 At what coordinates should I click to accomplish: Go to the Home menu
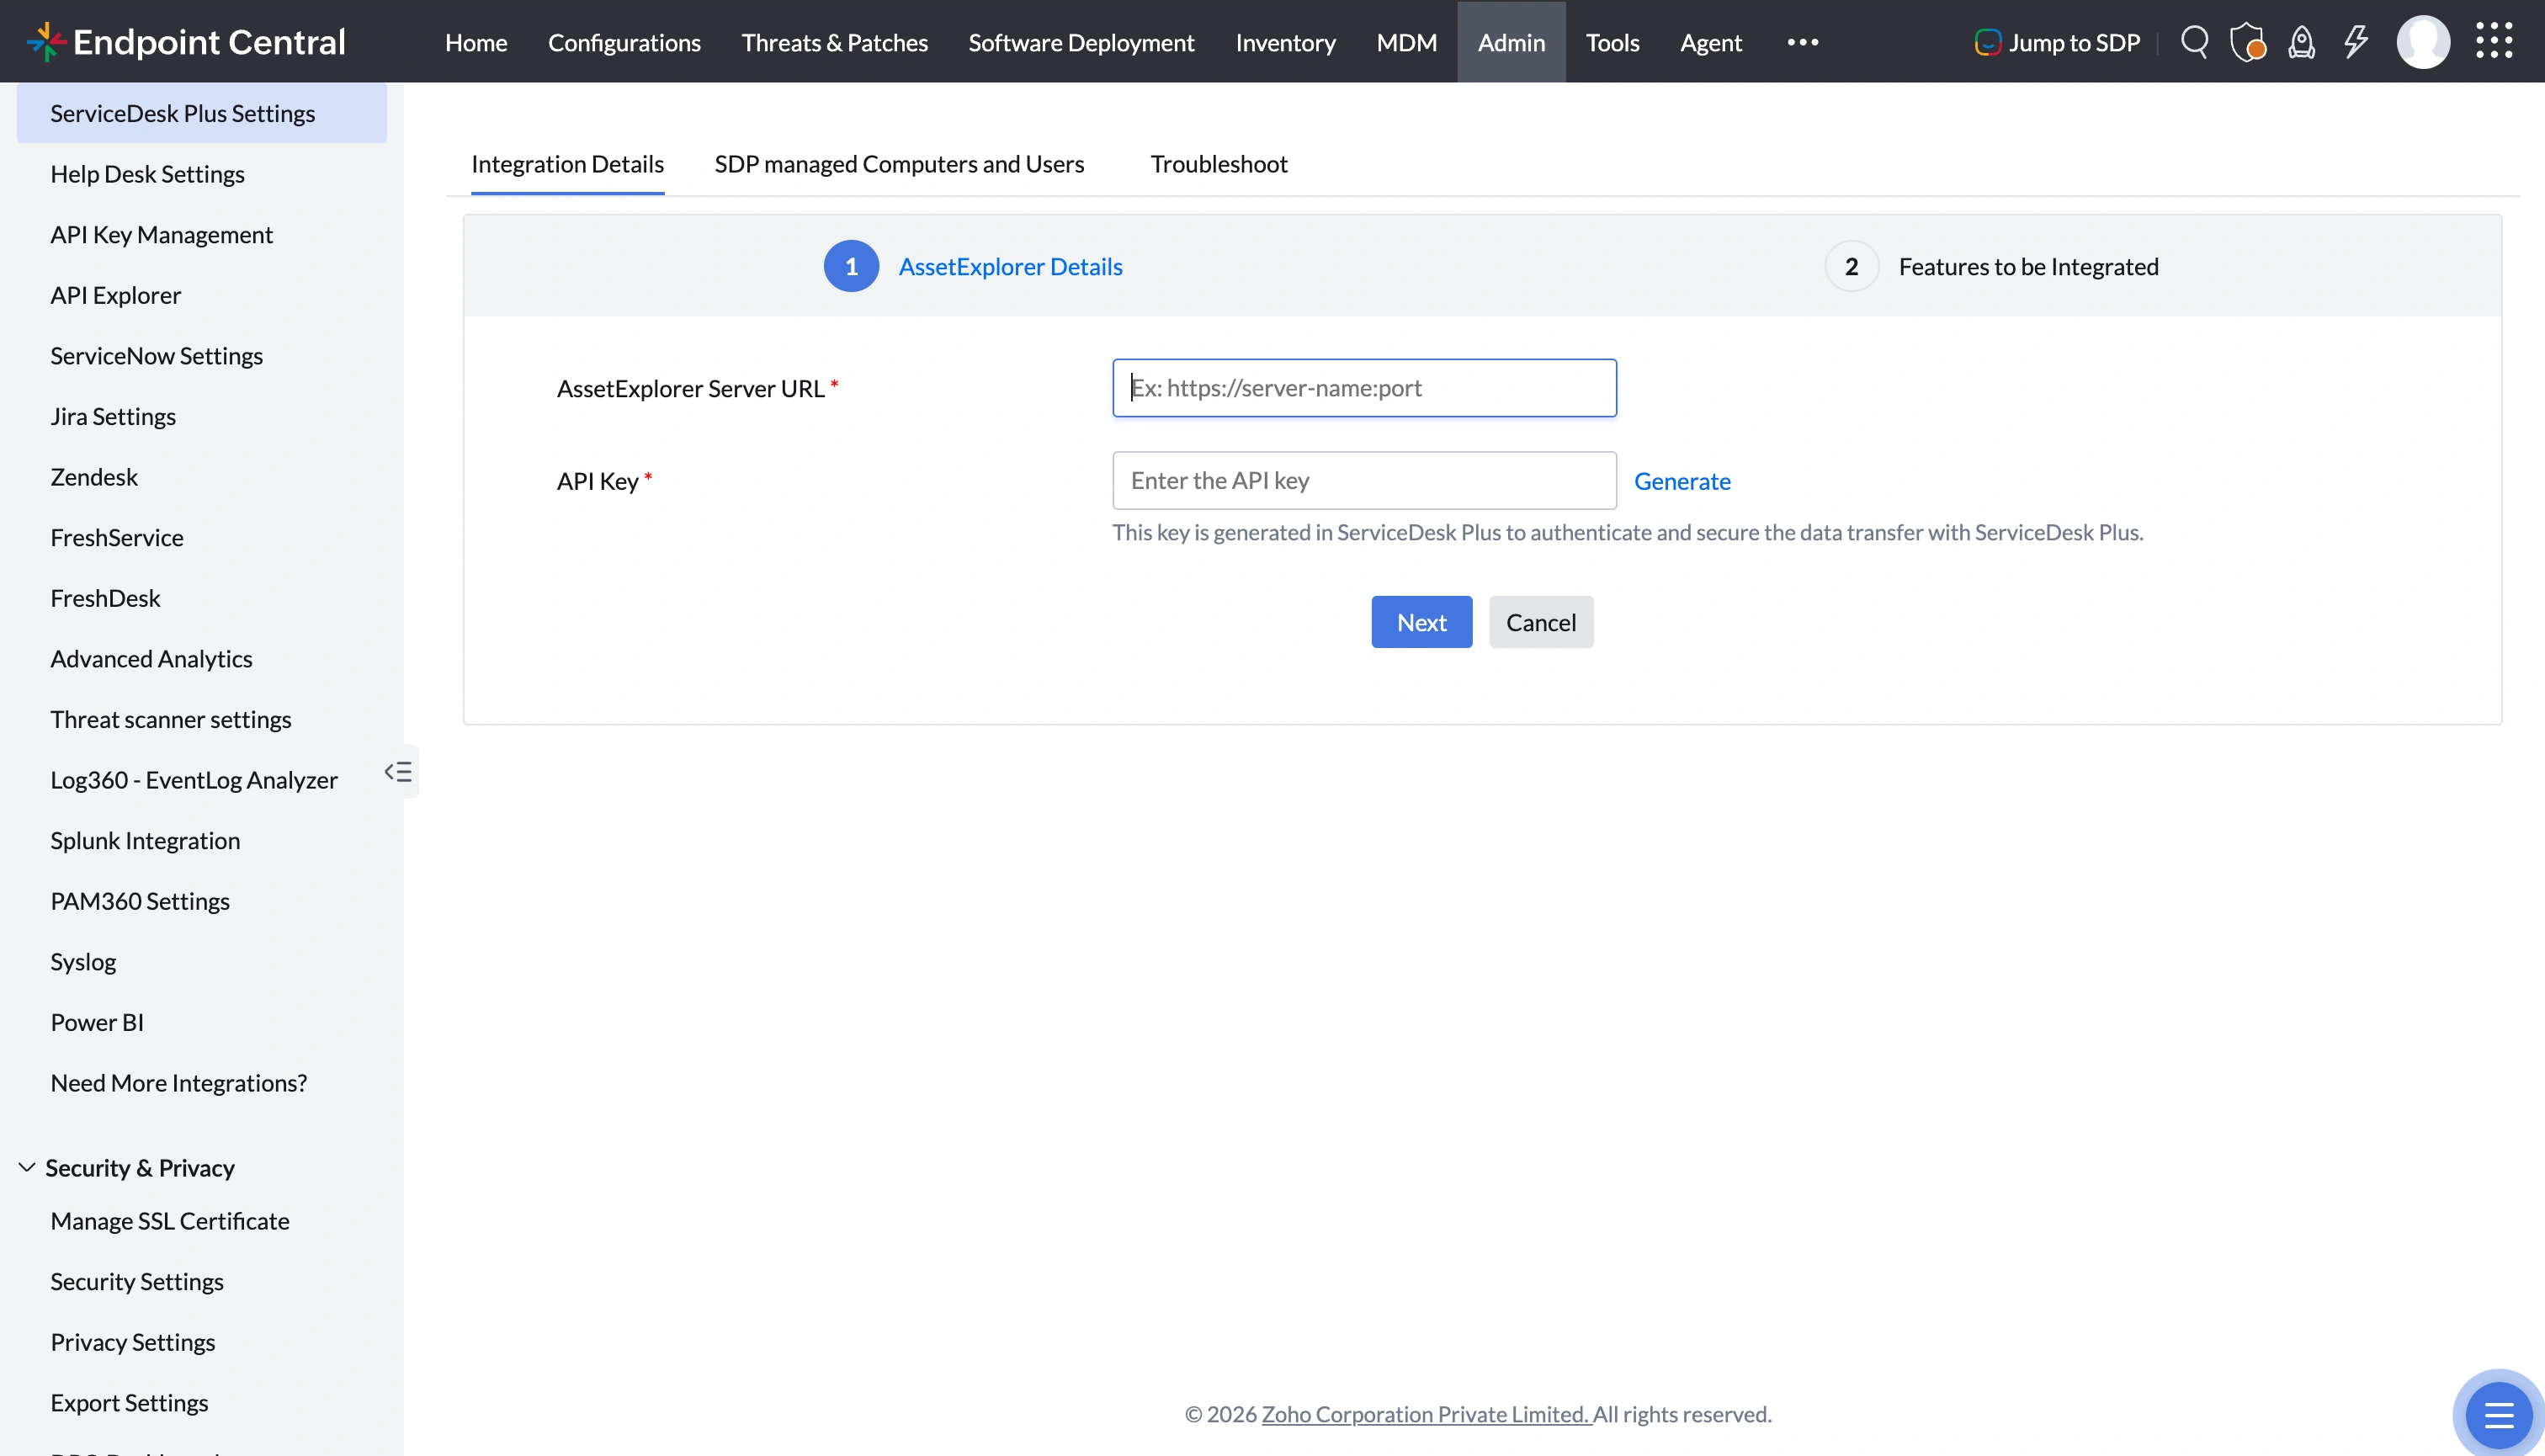(x=476, y=42)
